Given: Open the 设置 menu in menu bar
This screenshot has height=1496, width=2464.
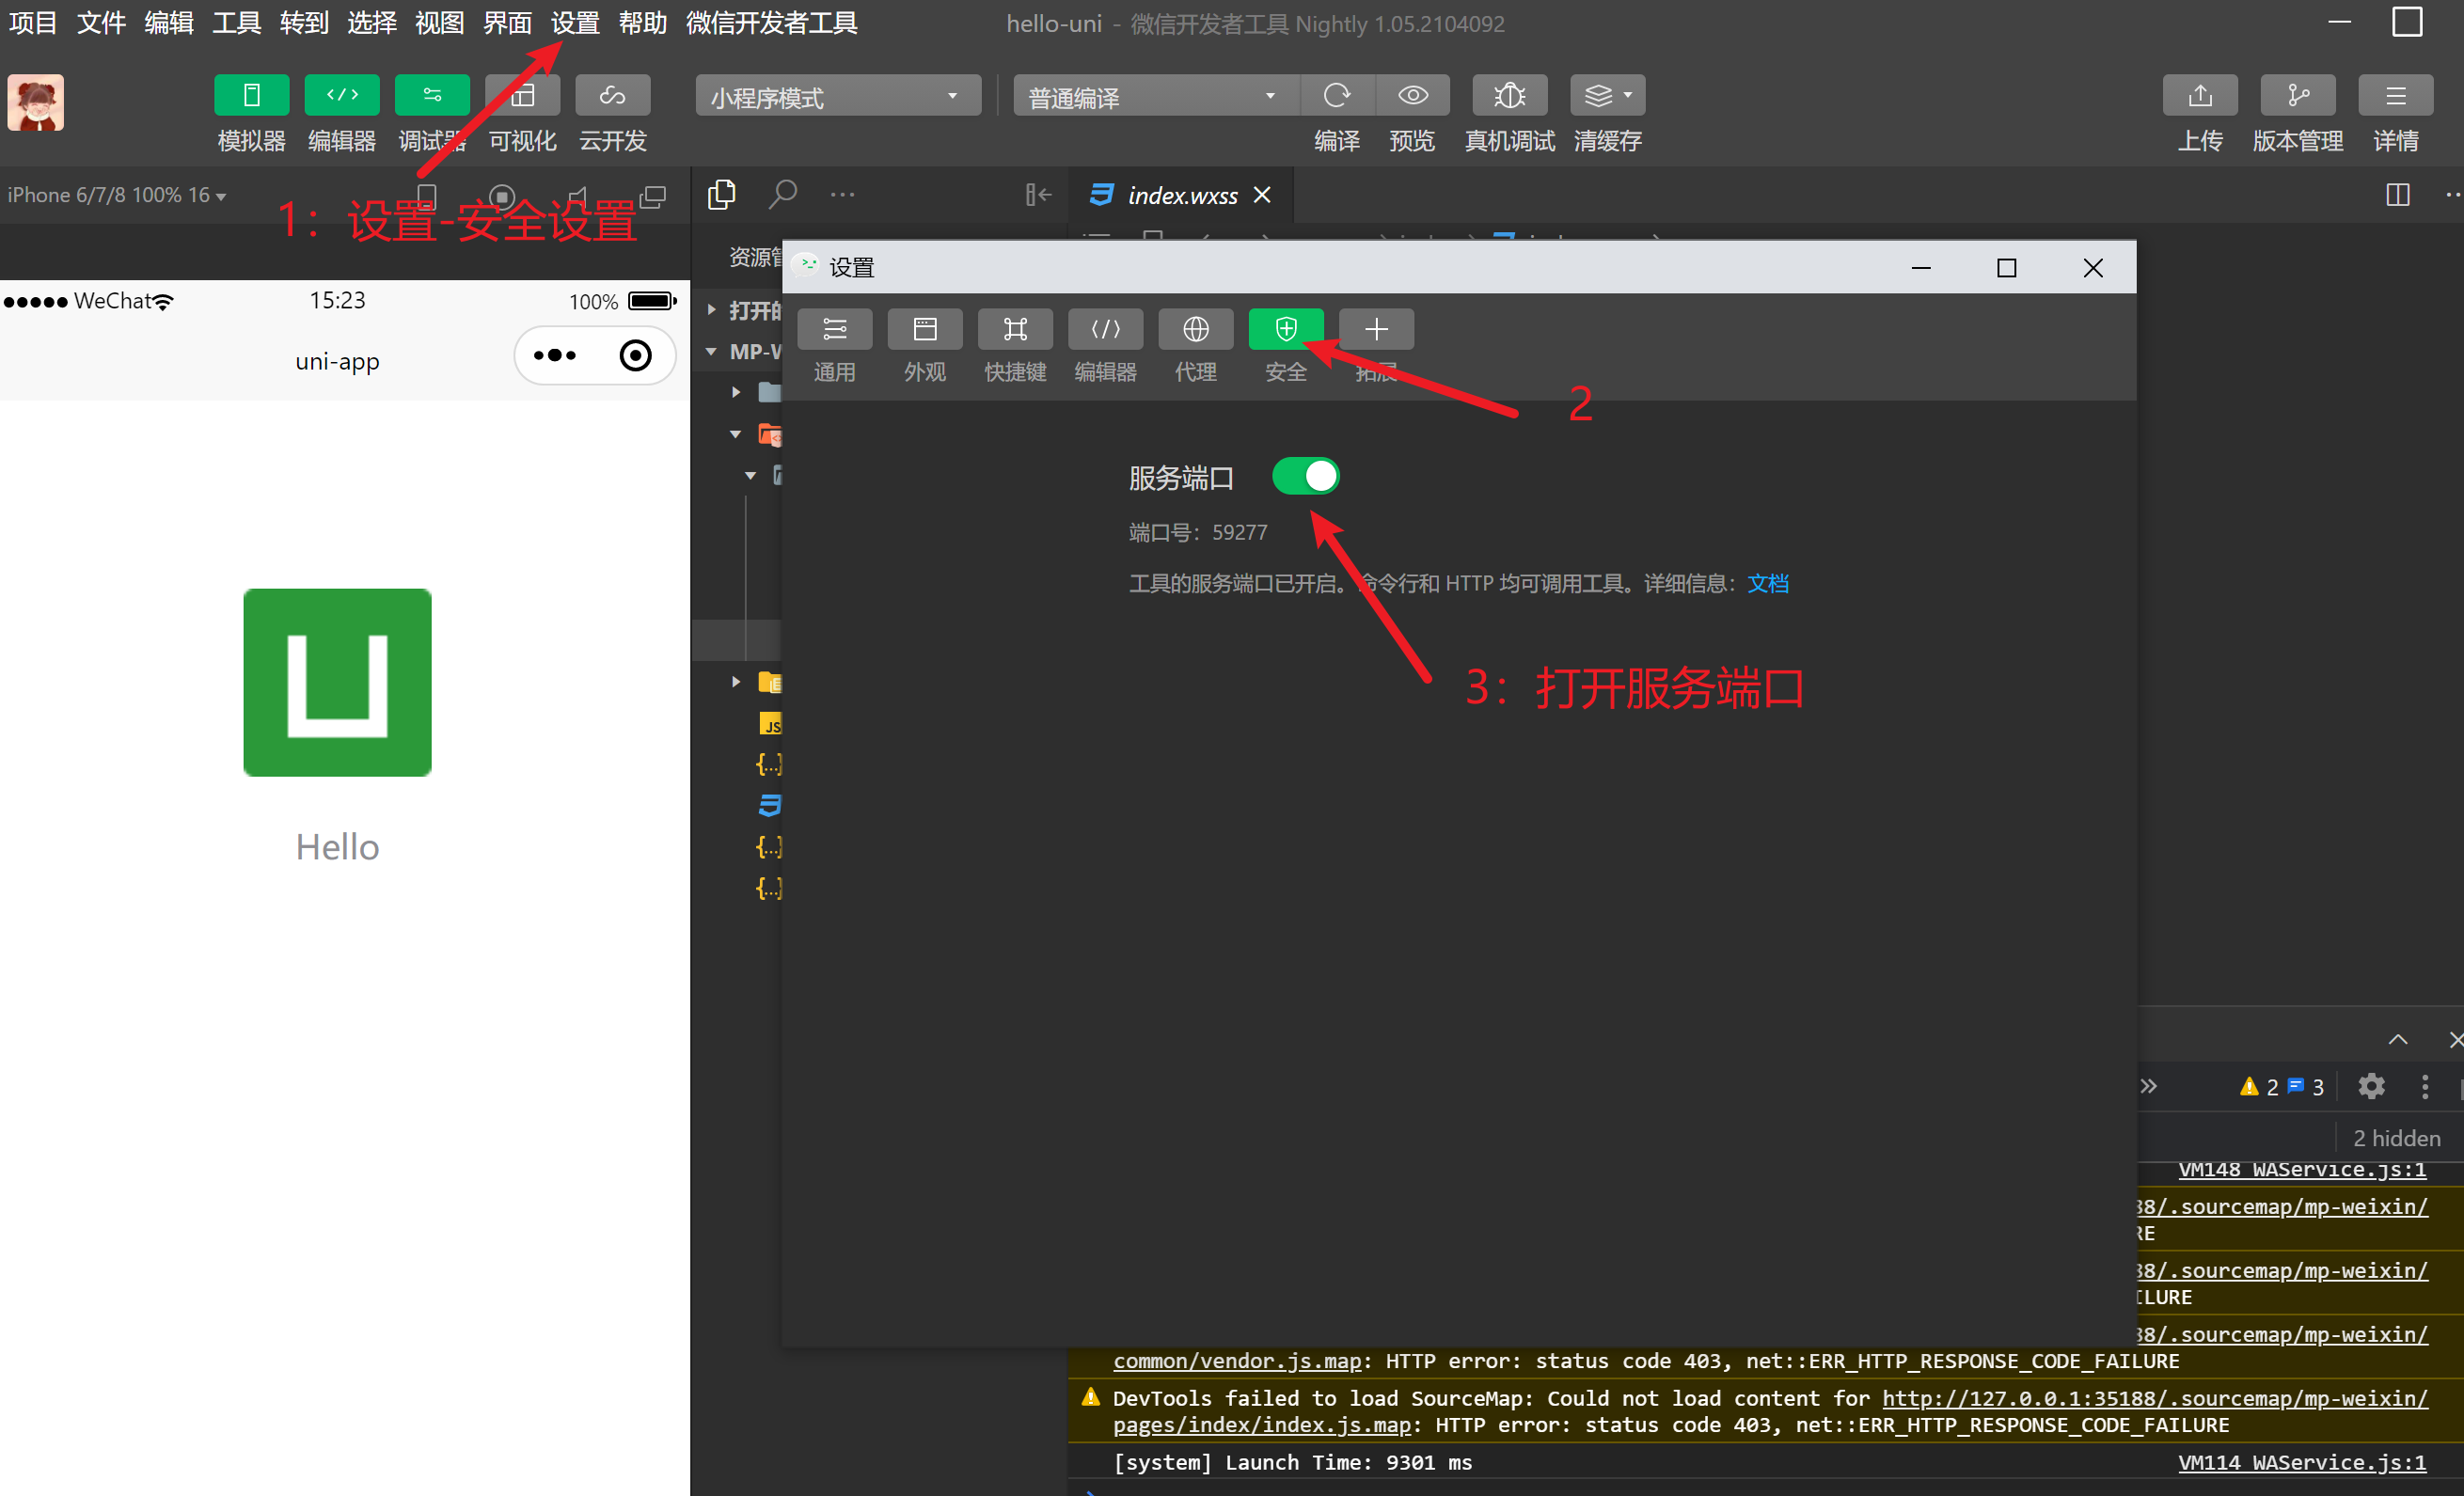Looking at the screenshot, I should click(x=575, y=23).
